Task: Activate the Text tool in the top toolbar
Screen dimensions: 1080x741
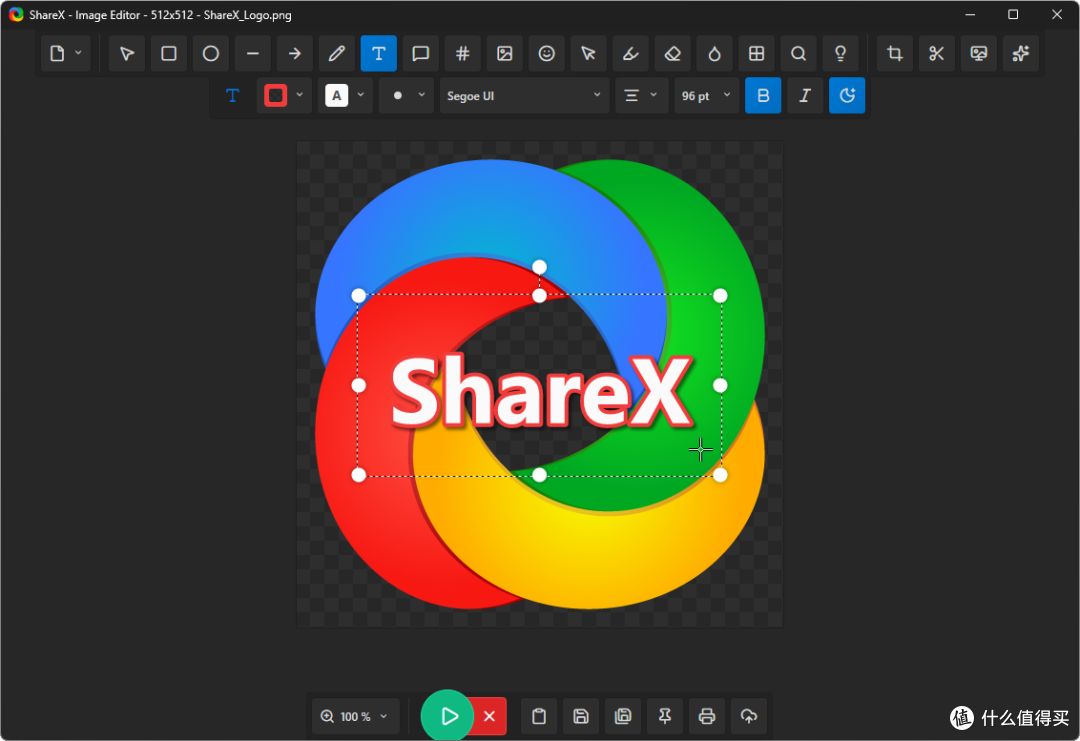Action: [x=379, y=54]
